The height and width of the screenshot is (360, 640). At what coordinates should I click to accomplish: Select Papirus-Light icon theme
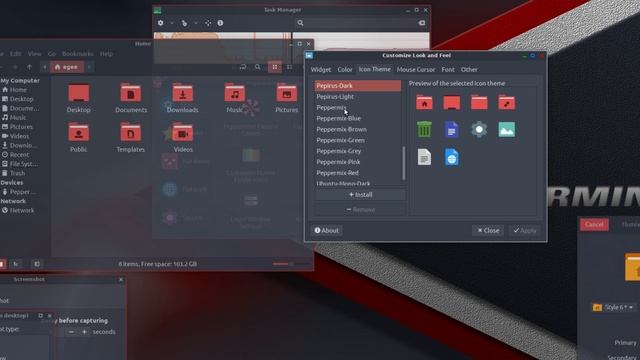[x=358, y=97]
